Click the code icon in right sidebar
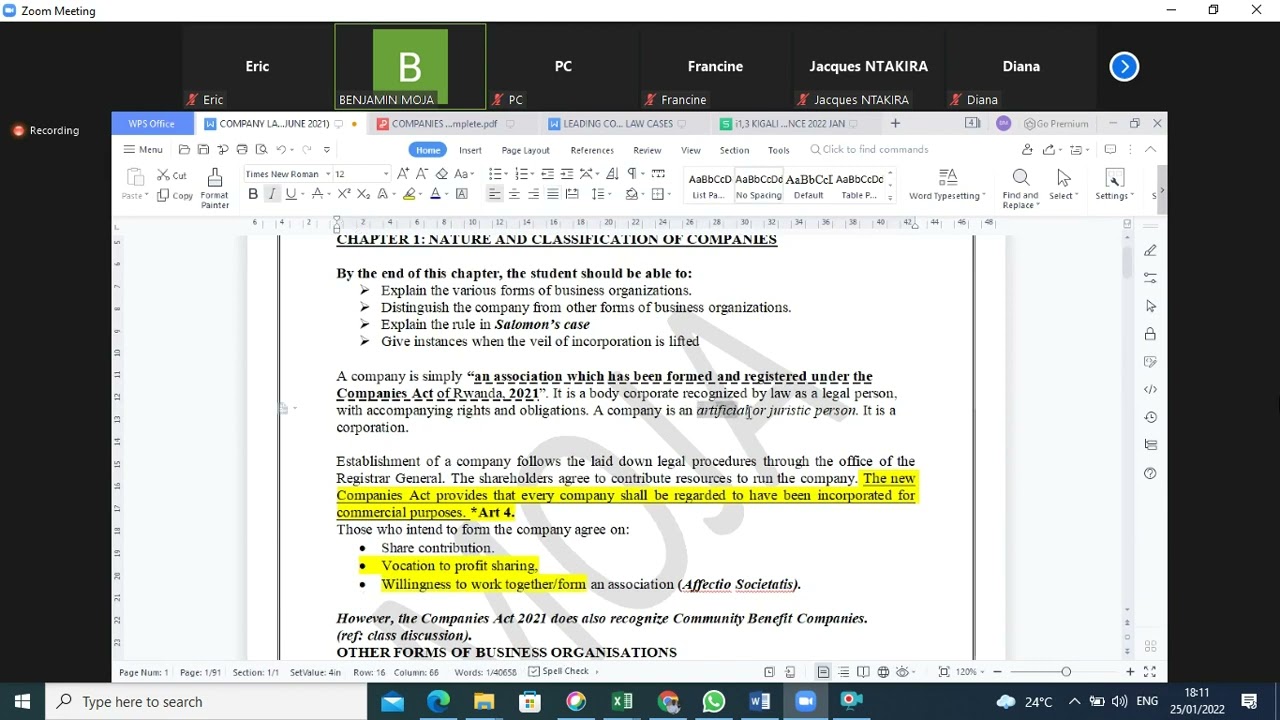This screenshot has height=720, width=1280. 1150,389
